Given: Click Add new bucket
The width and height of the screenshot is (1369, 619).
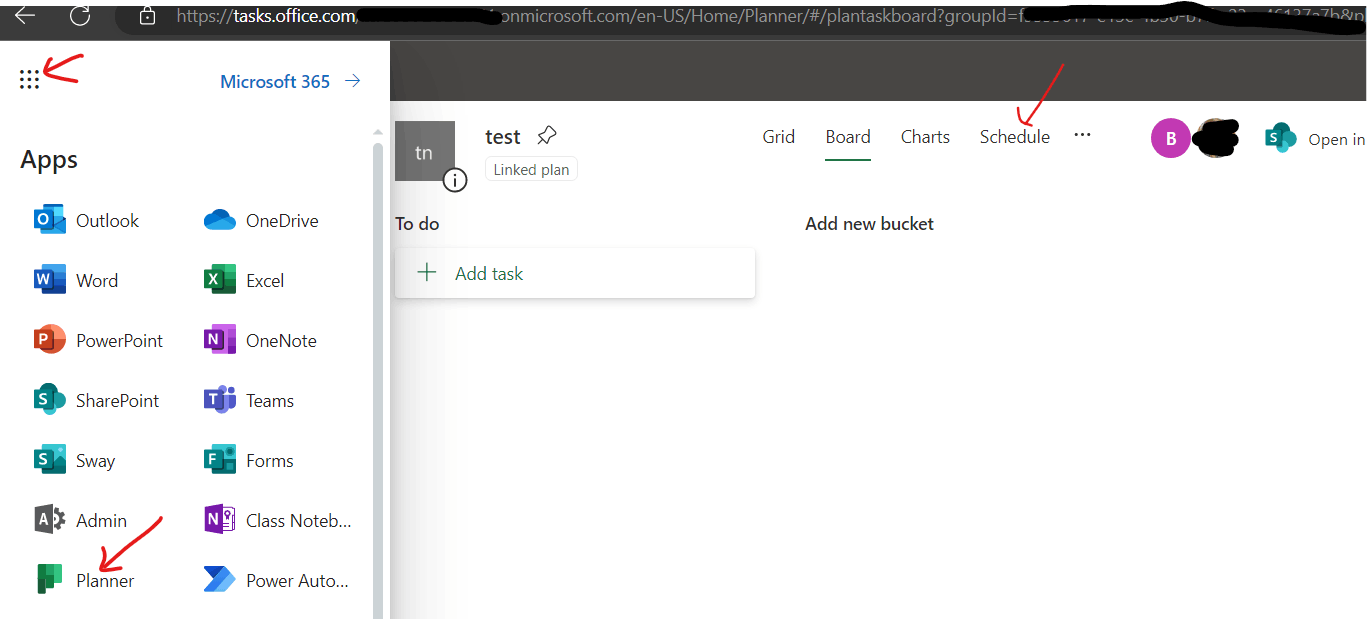Looking at the screenshot, I should pyautogui.click(x=868, y=223).
